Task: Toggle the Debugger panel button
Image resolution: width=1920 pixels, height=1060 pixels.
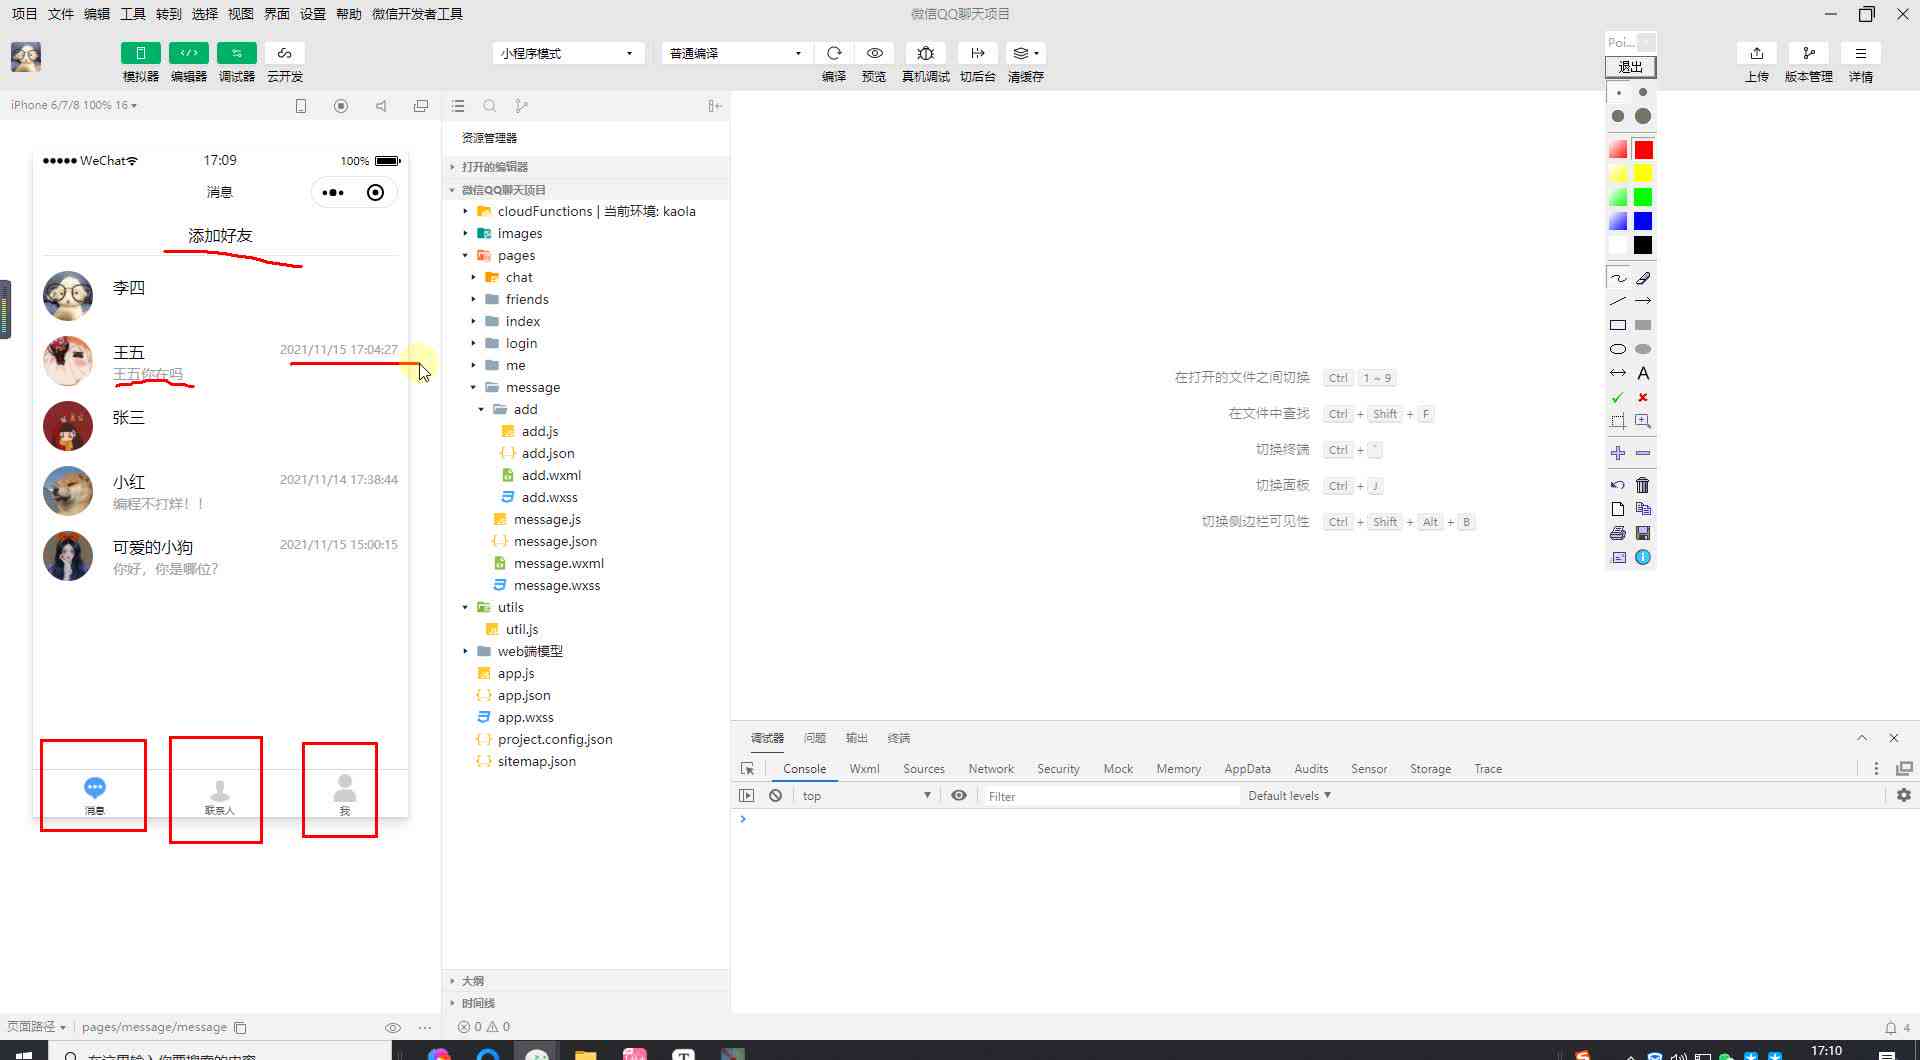Action: (x=236, y=53)
